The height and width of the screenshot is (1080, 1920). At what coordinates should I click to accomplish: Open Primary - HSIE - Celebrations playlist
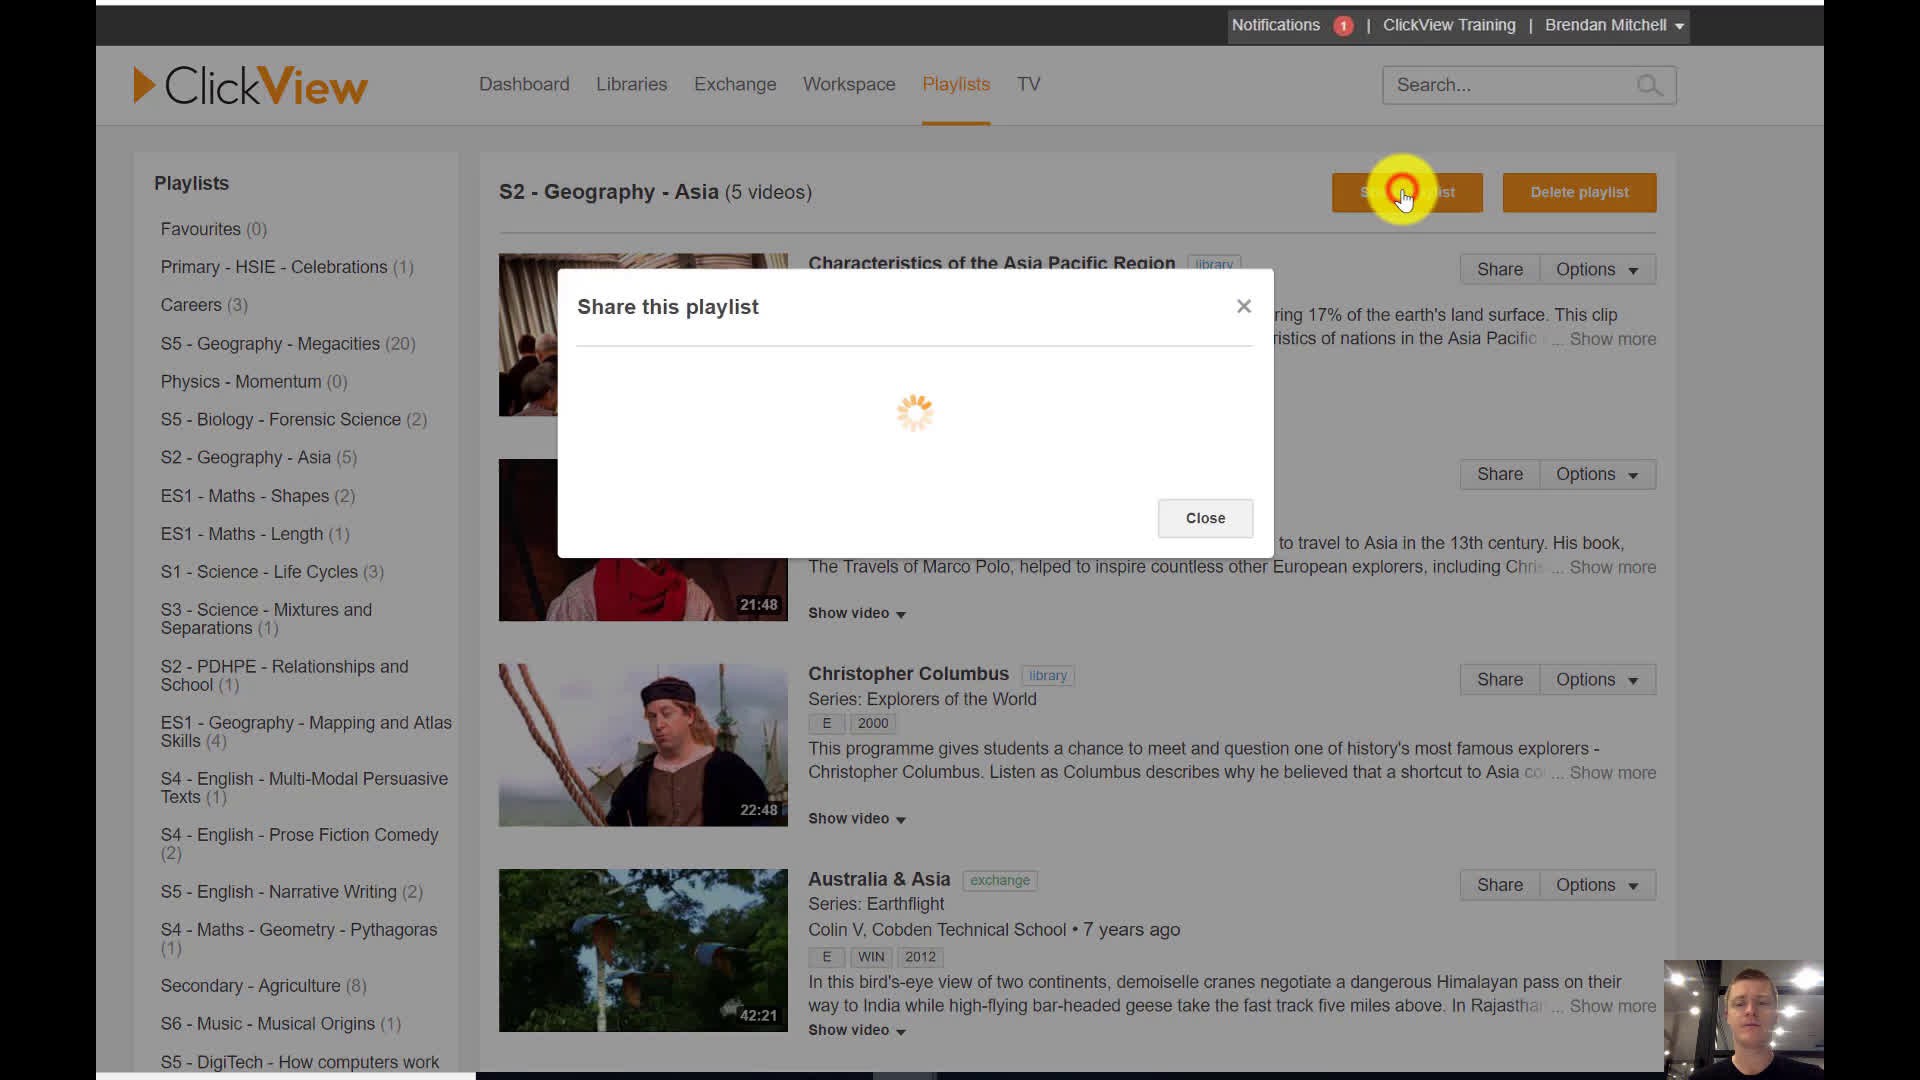tap(286, 267)
